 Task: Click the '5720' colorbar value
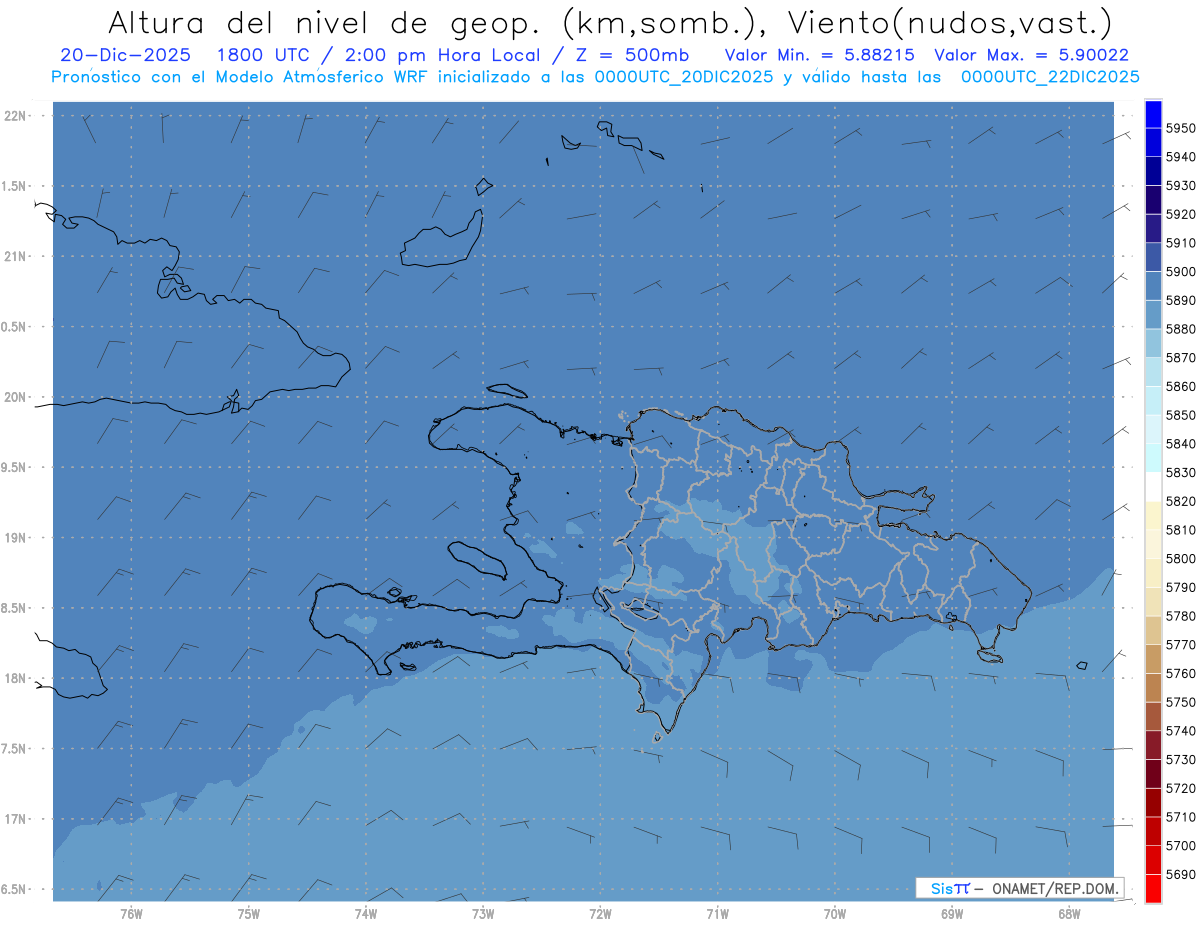(x=1181, y=788)
